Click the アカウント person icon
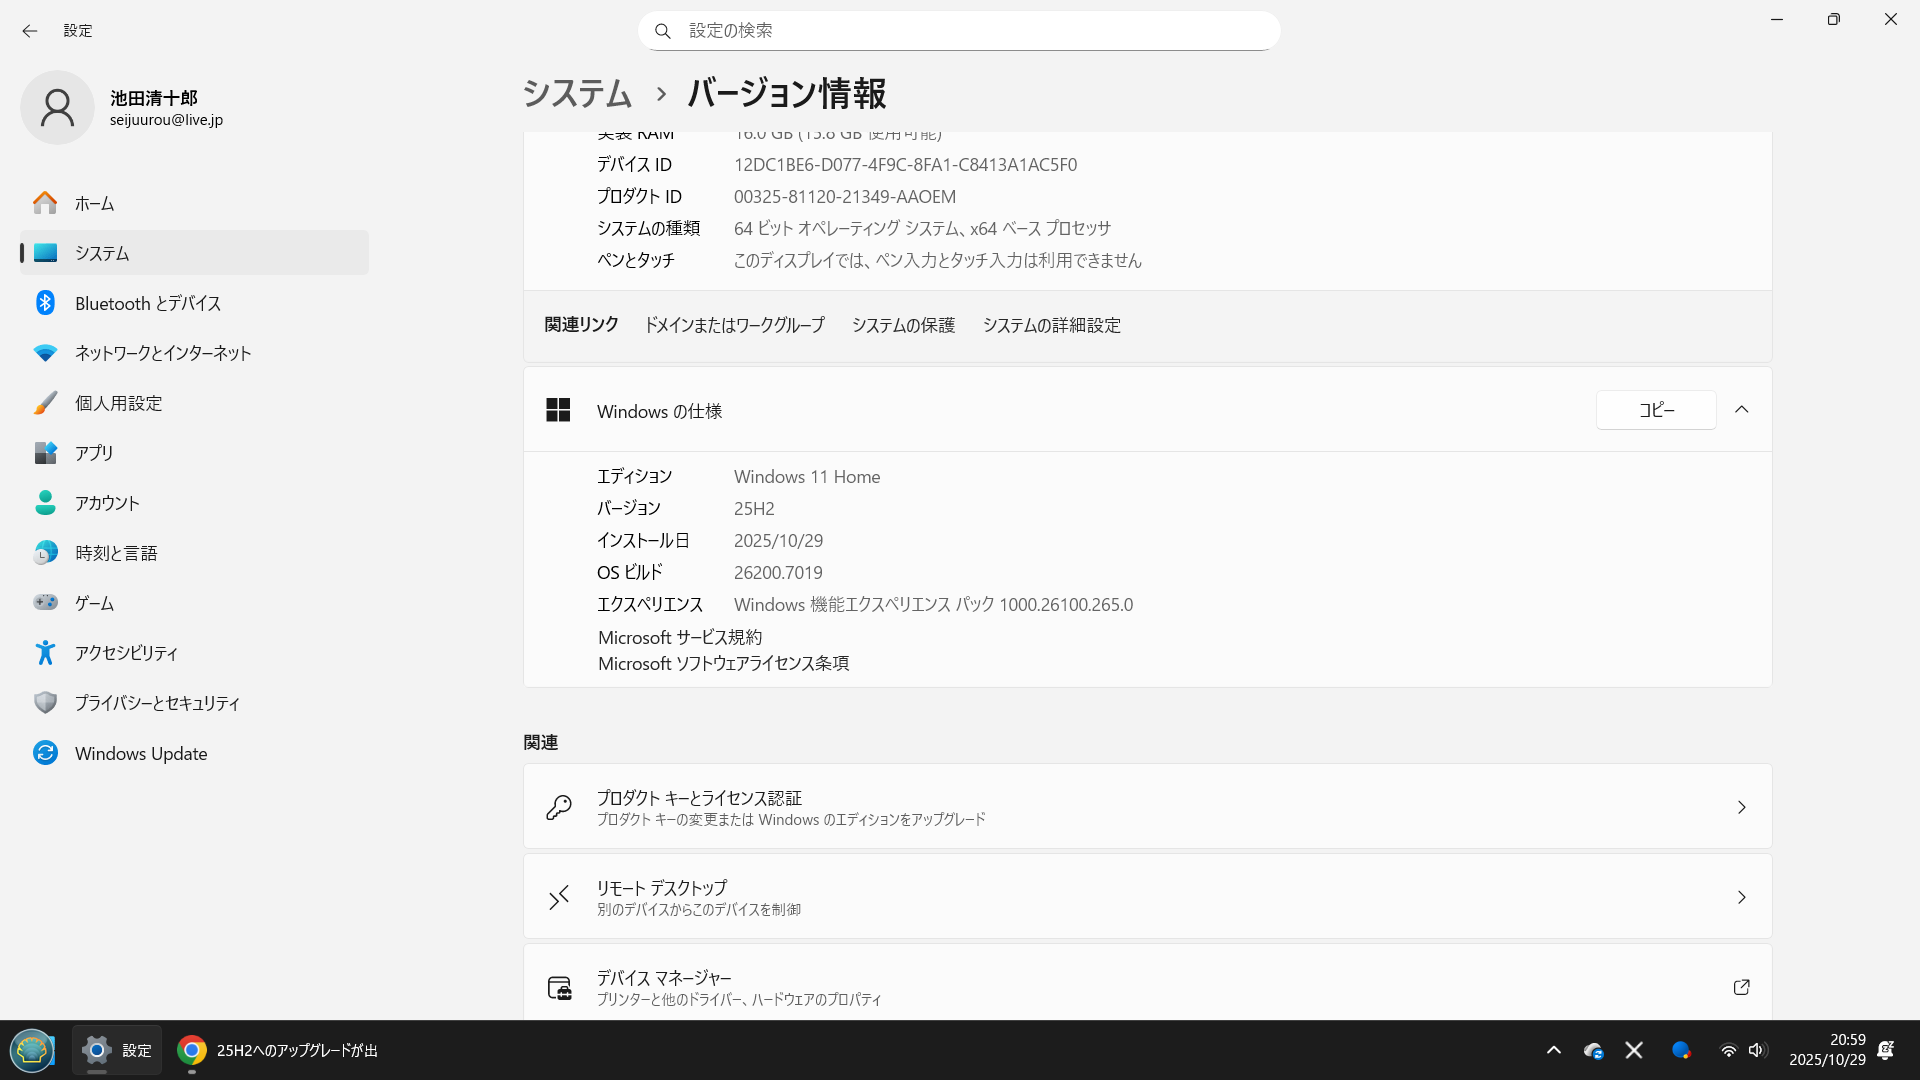The width and height of the screenshot is (1920, 1080). point(45,503)
